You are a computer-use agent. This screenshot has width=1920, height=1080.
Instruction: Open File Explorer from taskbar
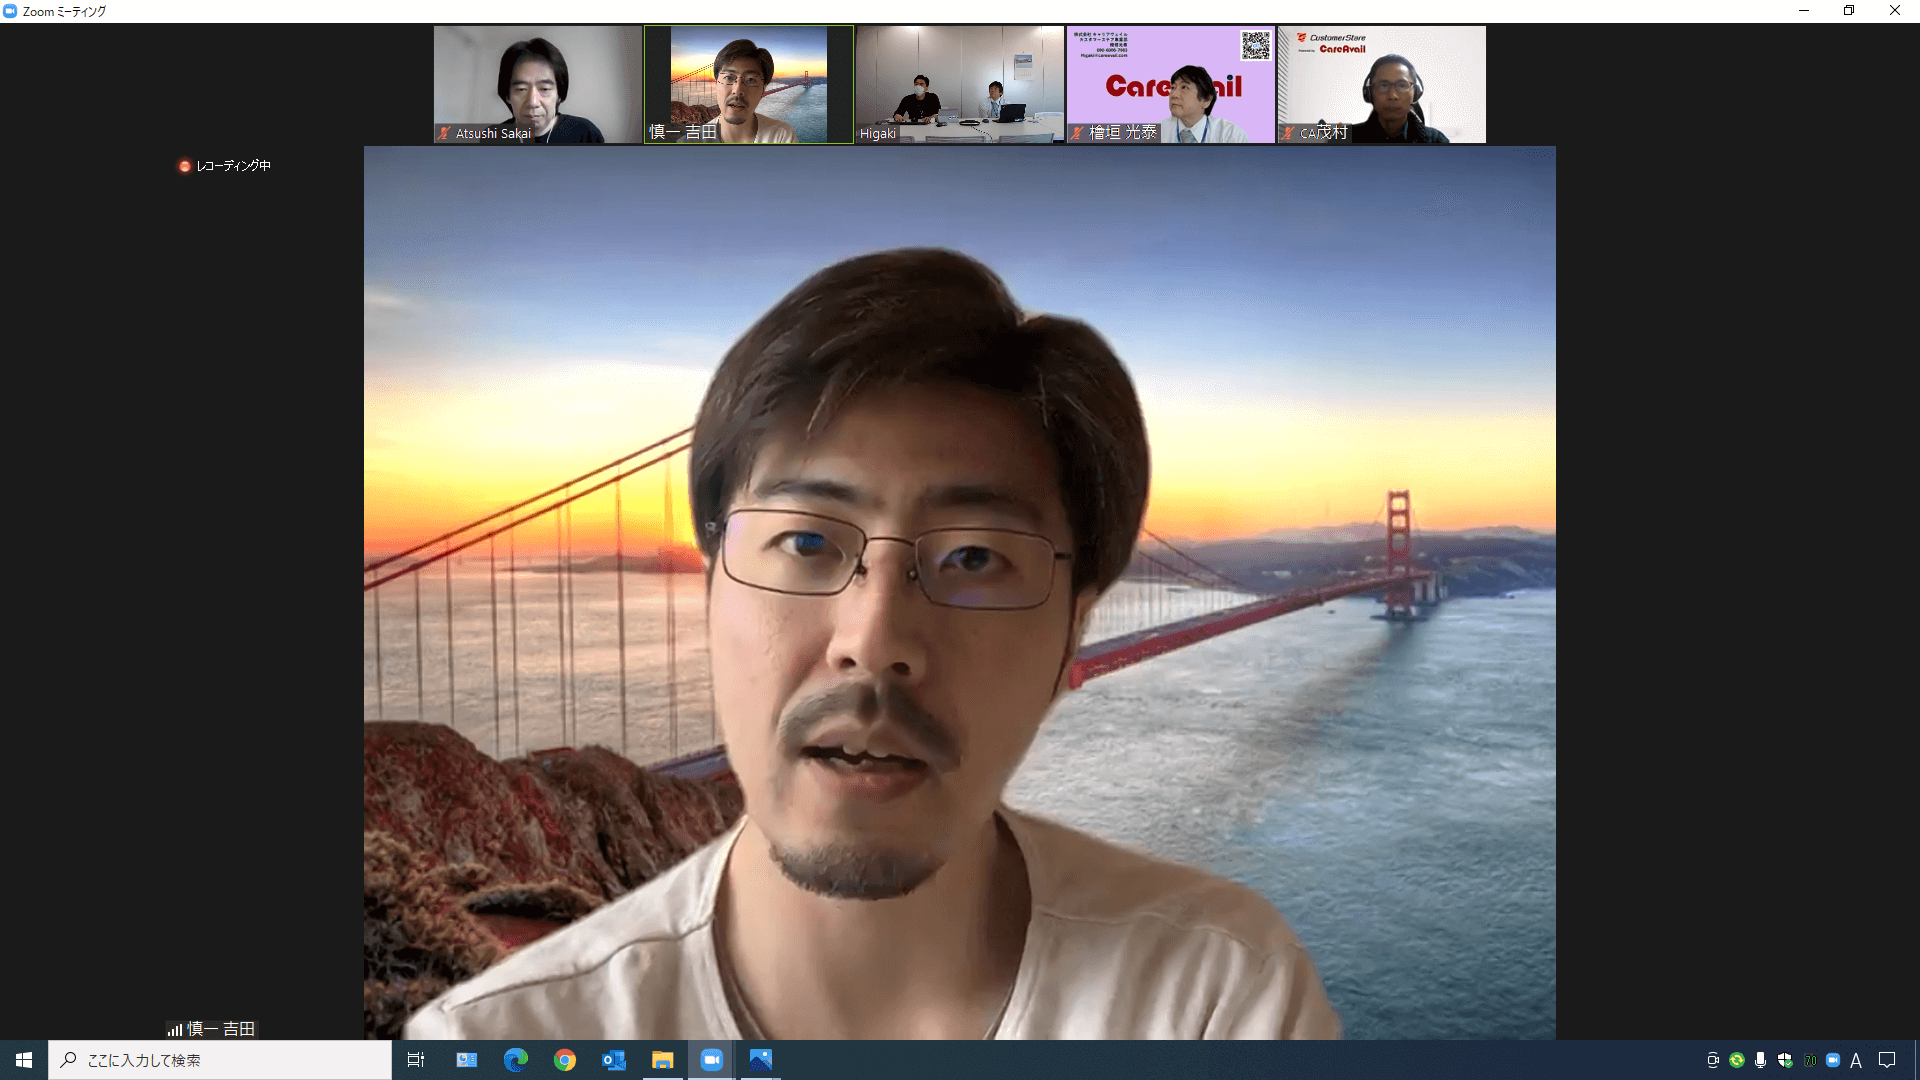(x=663, y=1060)
